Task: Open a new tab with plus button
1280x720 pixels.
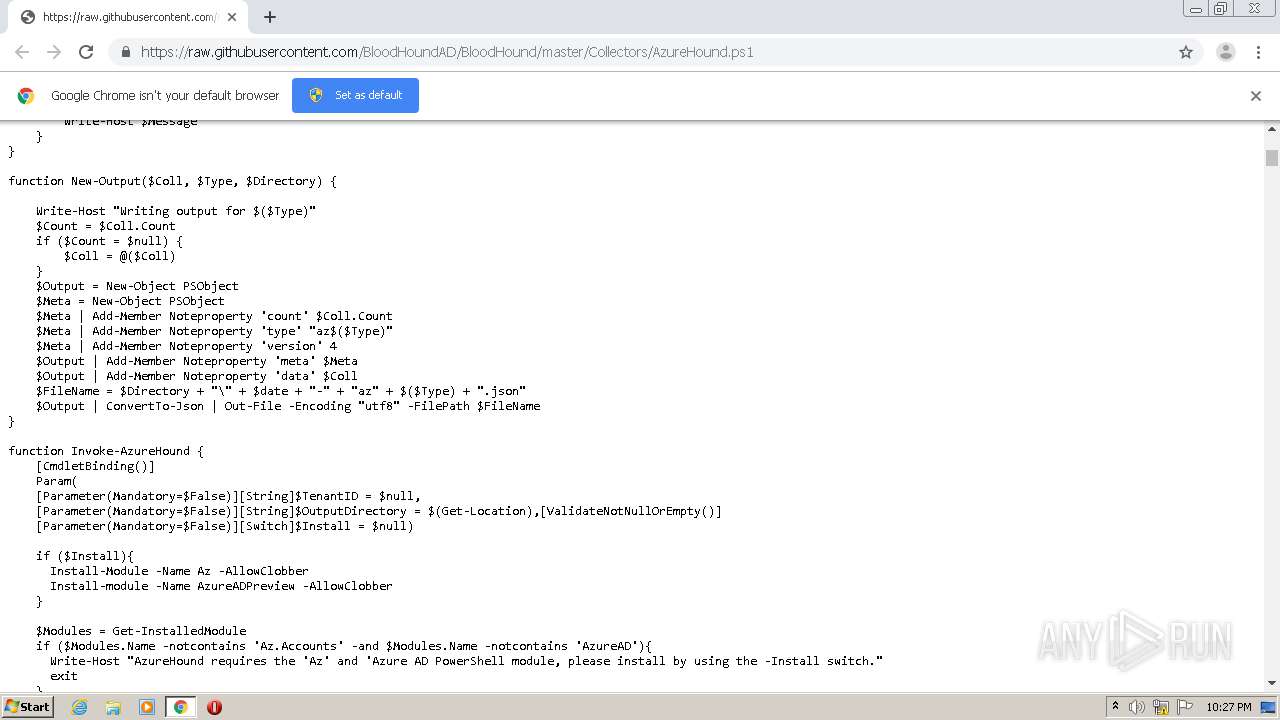Action: click(270, 17)
